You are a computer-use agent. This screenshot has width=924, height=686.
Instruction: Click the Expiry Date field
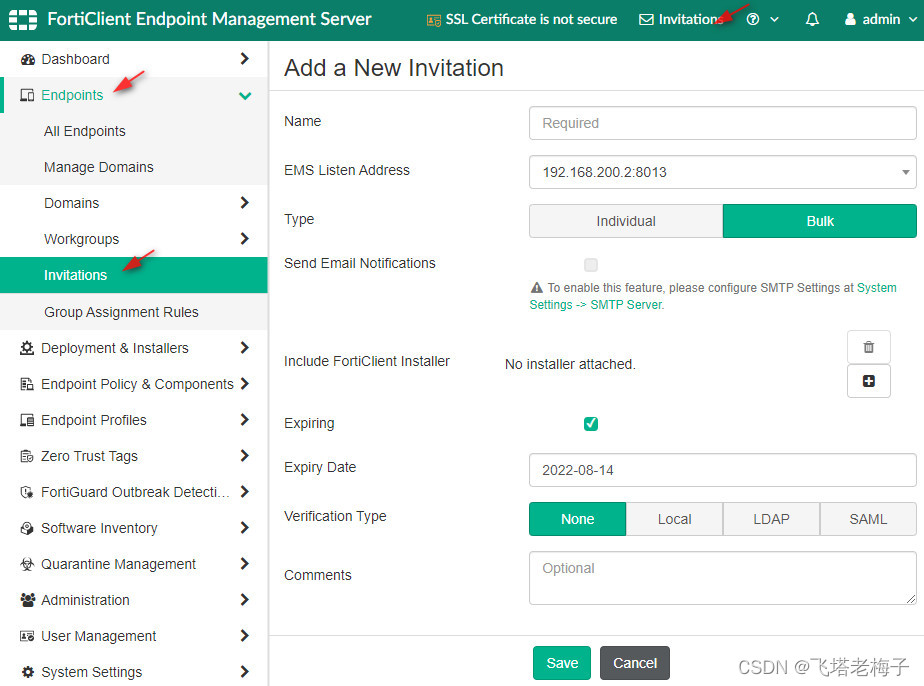tap(722, 470)
